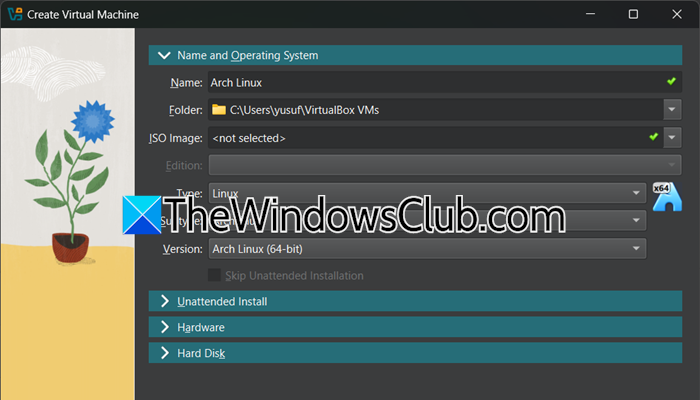Open the disabled Edition dropdown
The image size is (700, 400).
pos(445,165)
